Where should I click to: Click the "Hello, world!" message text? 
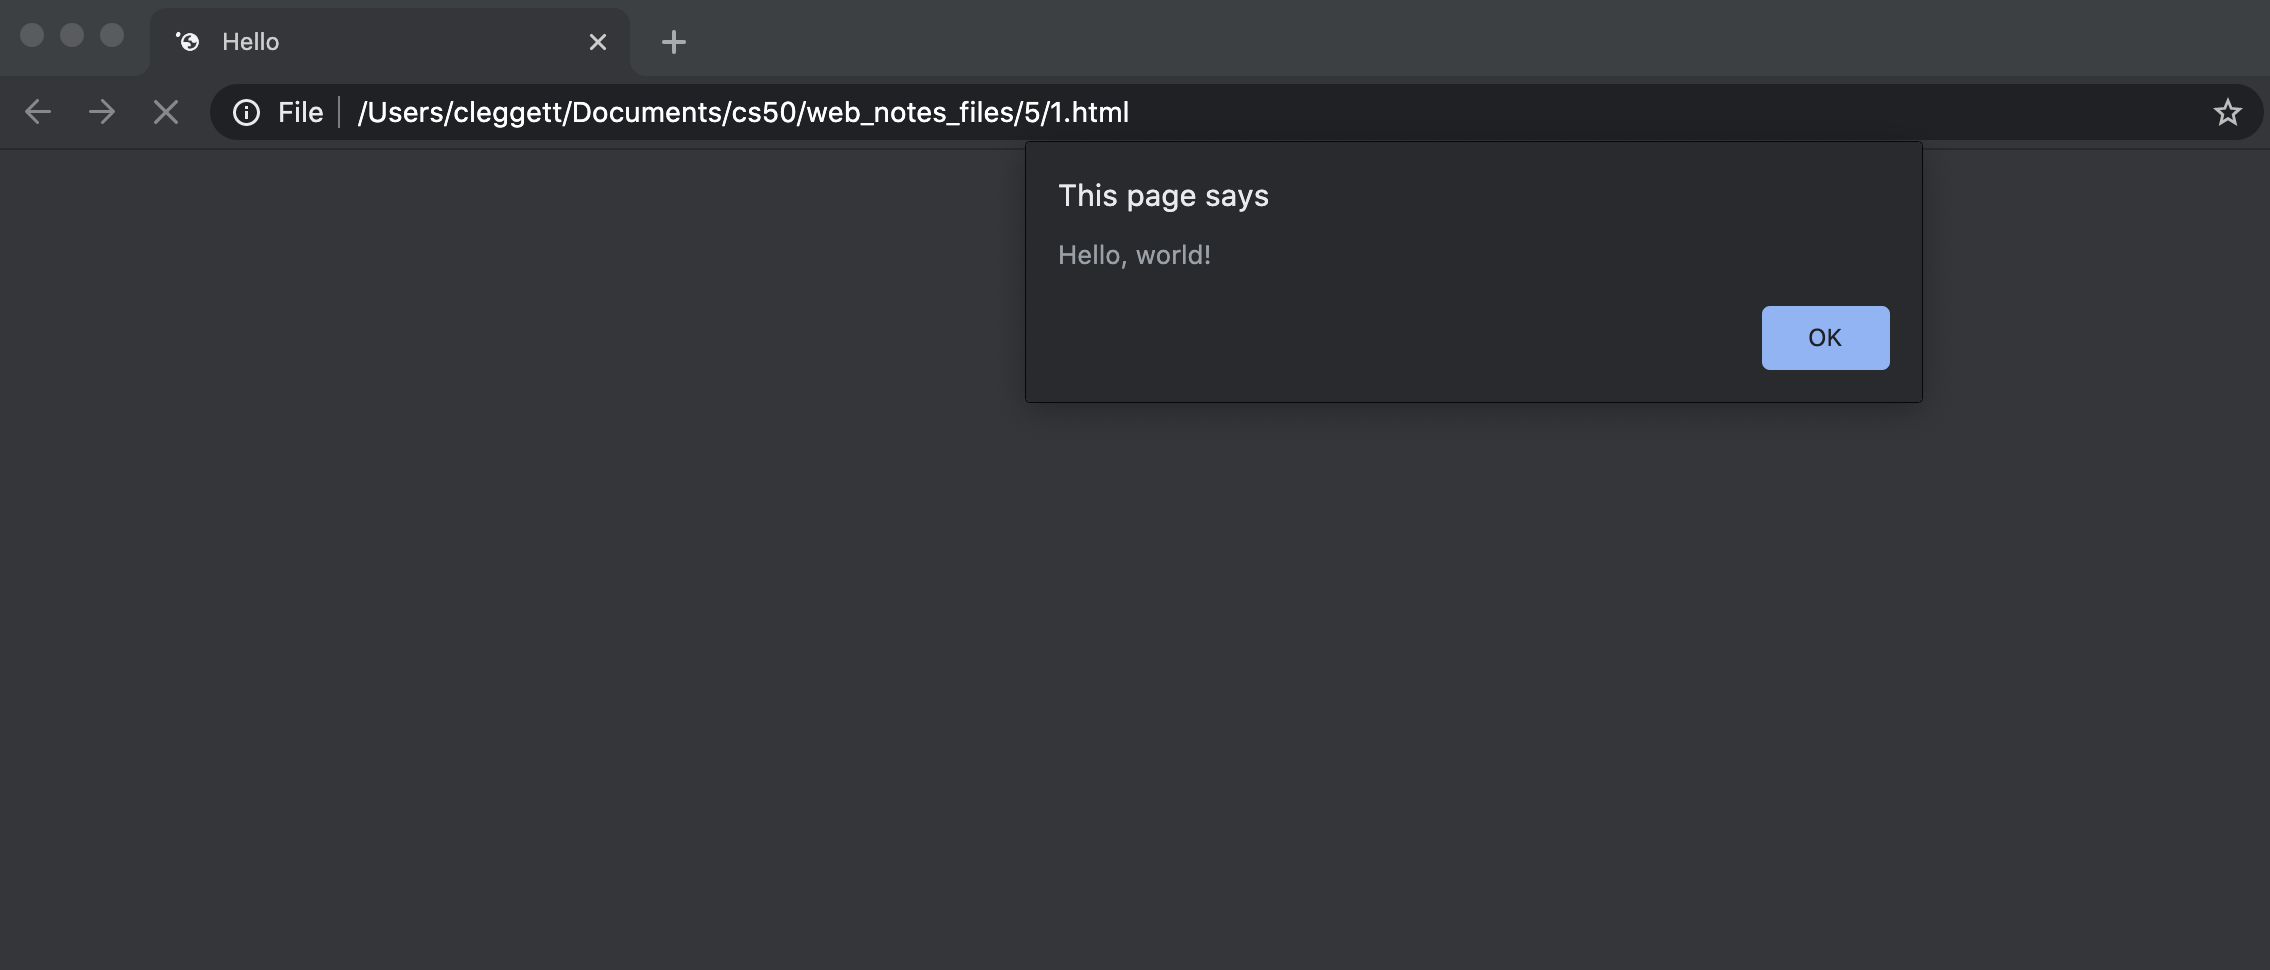1134,256
